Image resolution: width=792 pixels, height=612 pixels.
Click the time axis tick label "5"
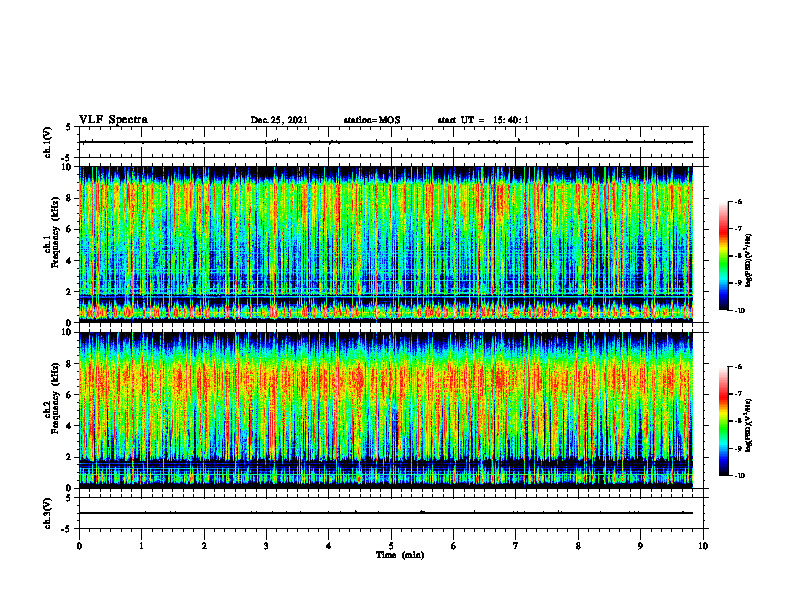[x=391, y=546]
